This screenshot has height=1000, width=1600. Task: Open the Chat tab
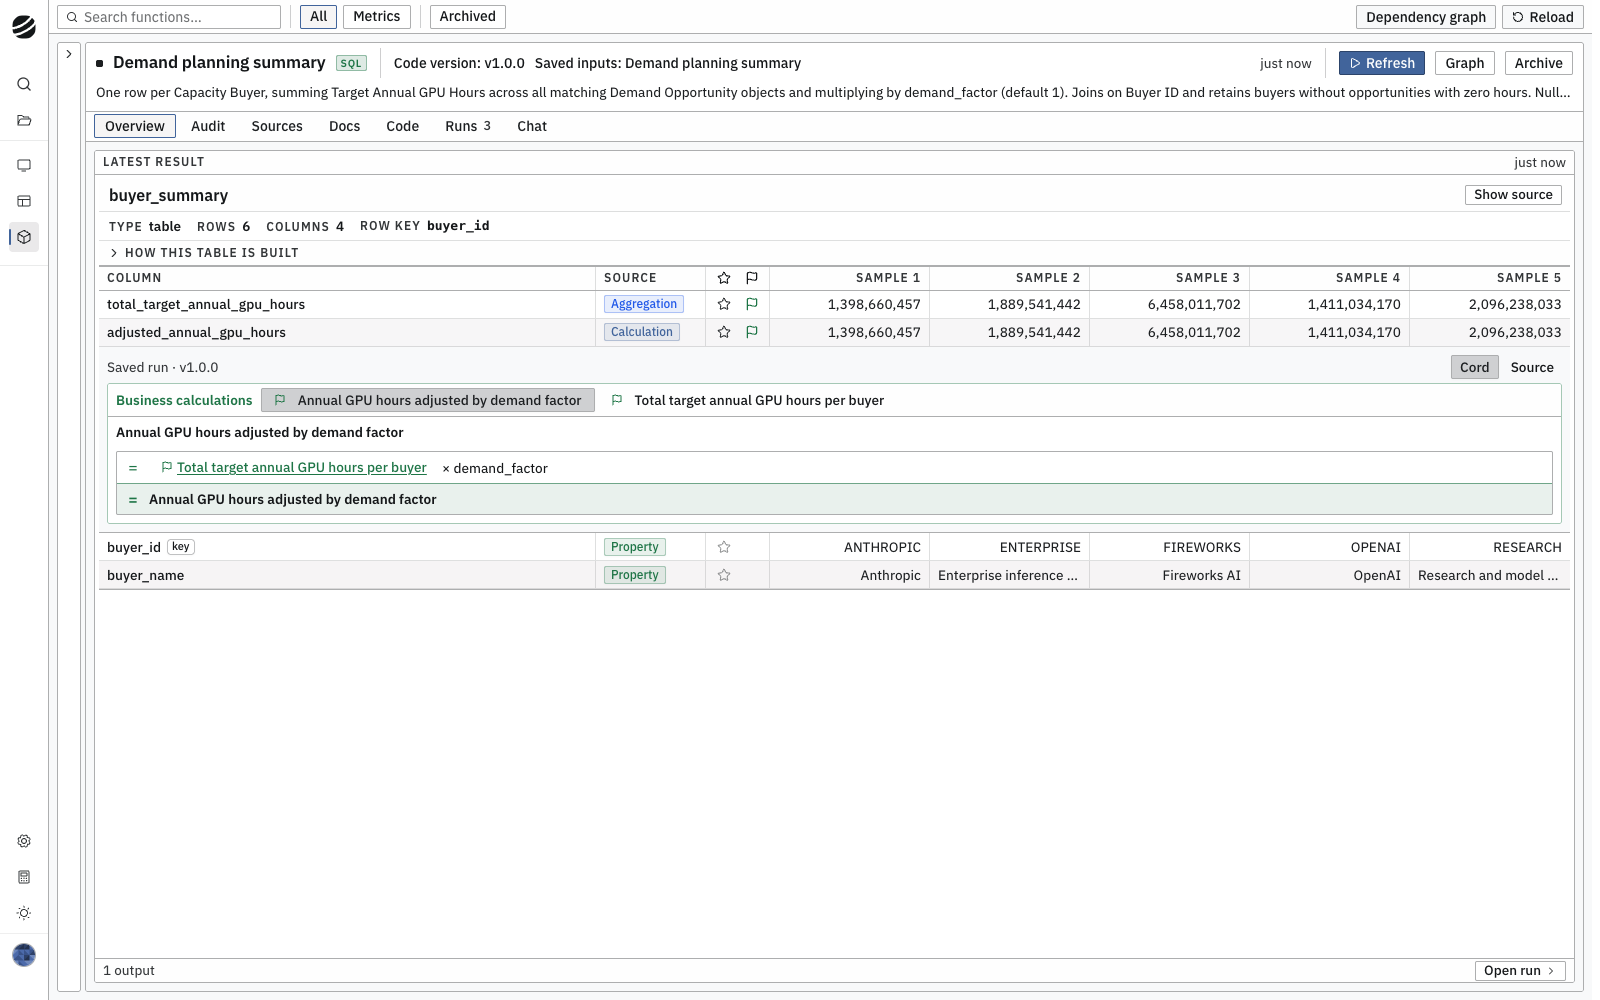click(532, 126)
